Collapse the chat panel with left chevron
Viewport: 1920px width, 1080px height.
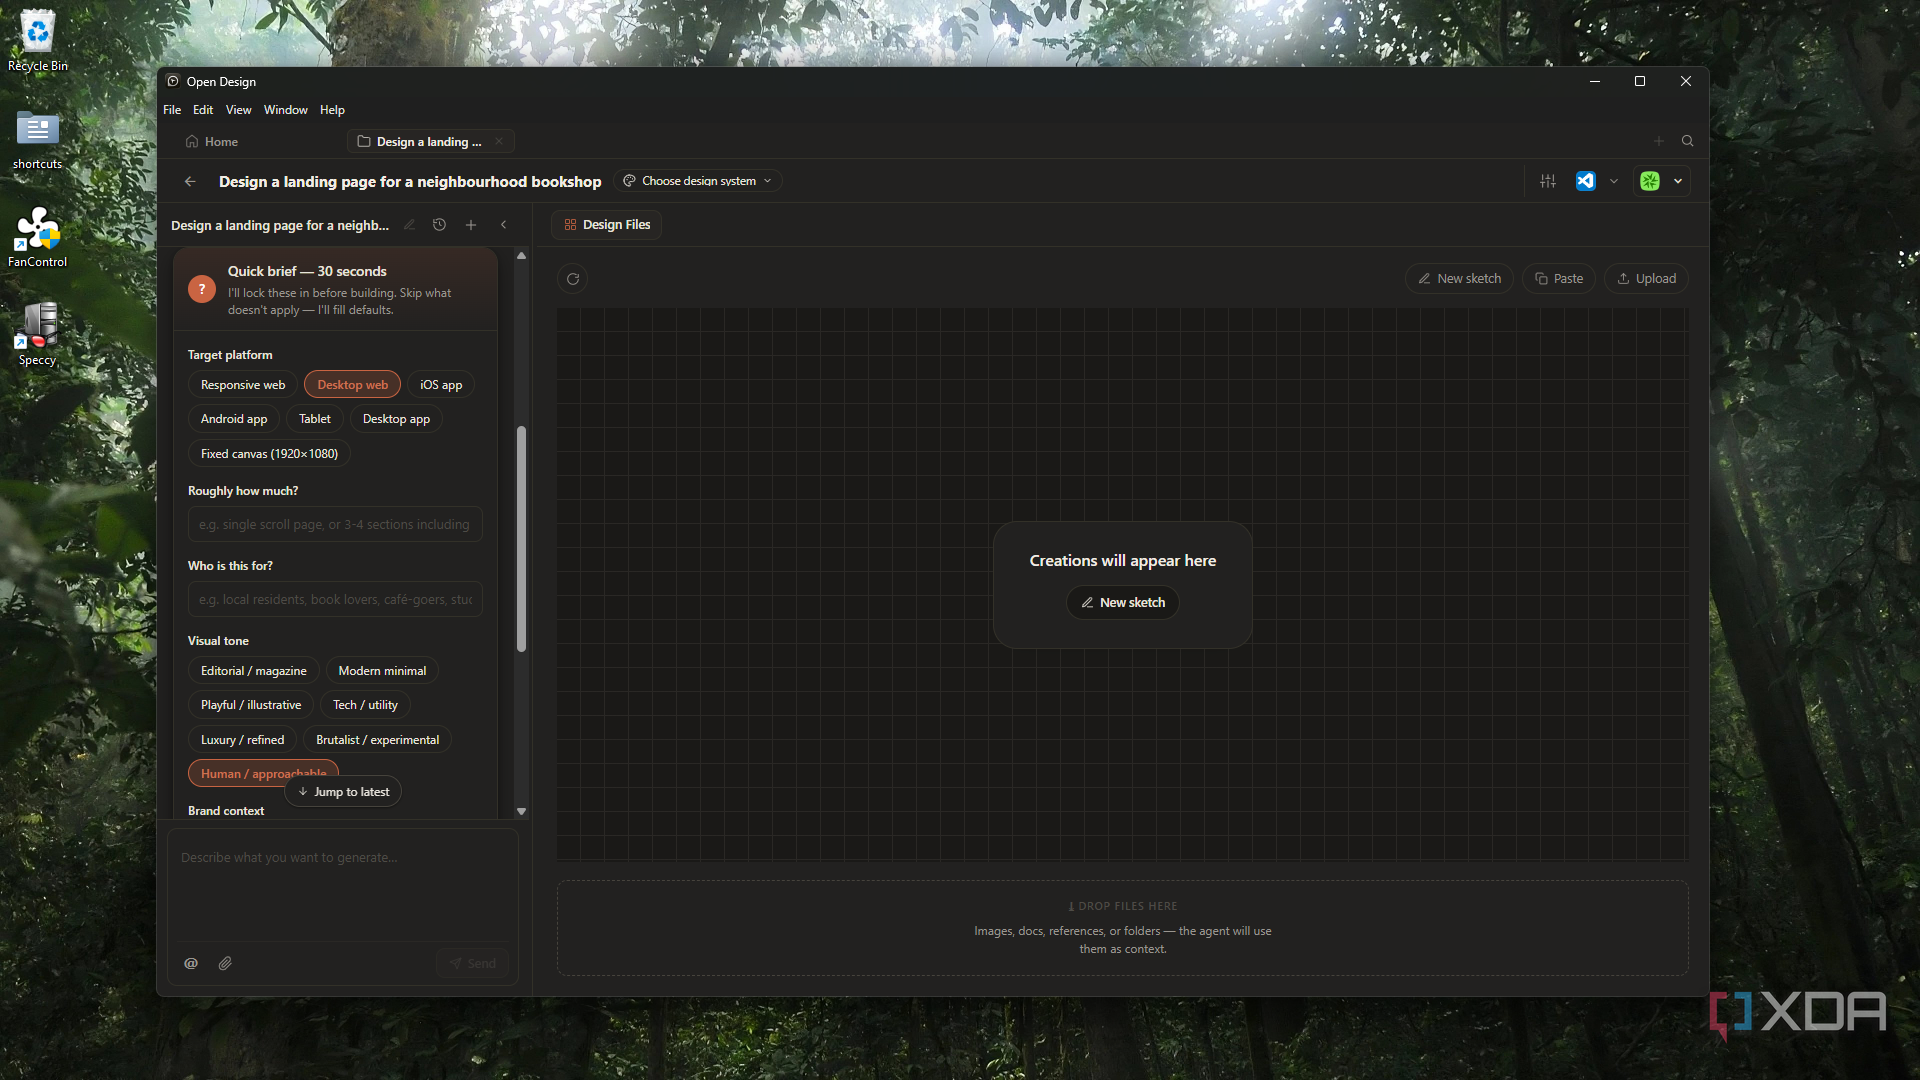click(504, 225)
